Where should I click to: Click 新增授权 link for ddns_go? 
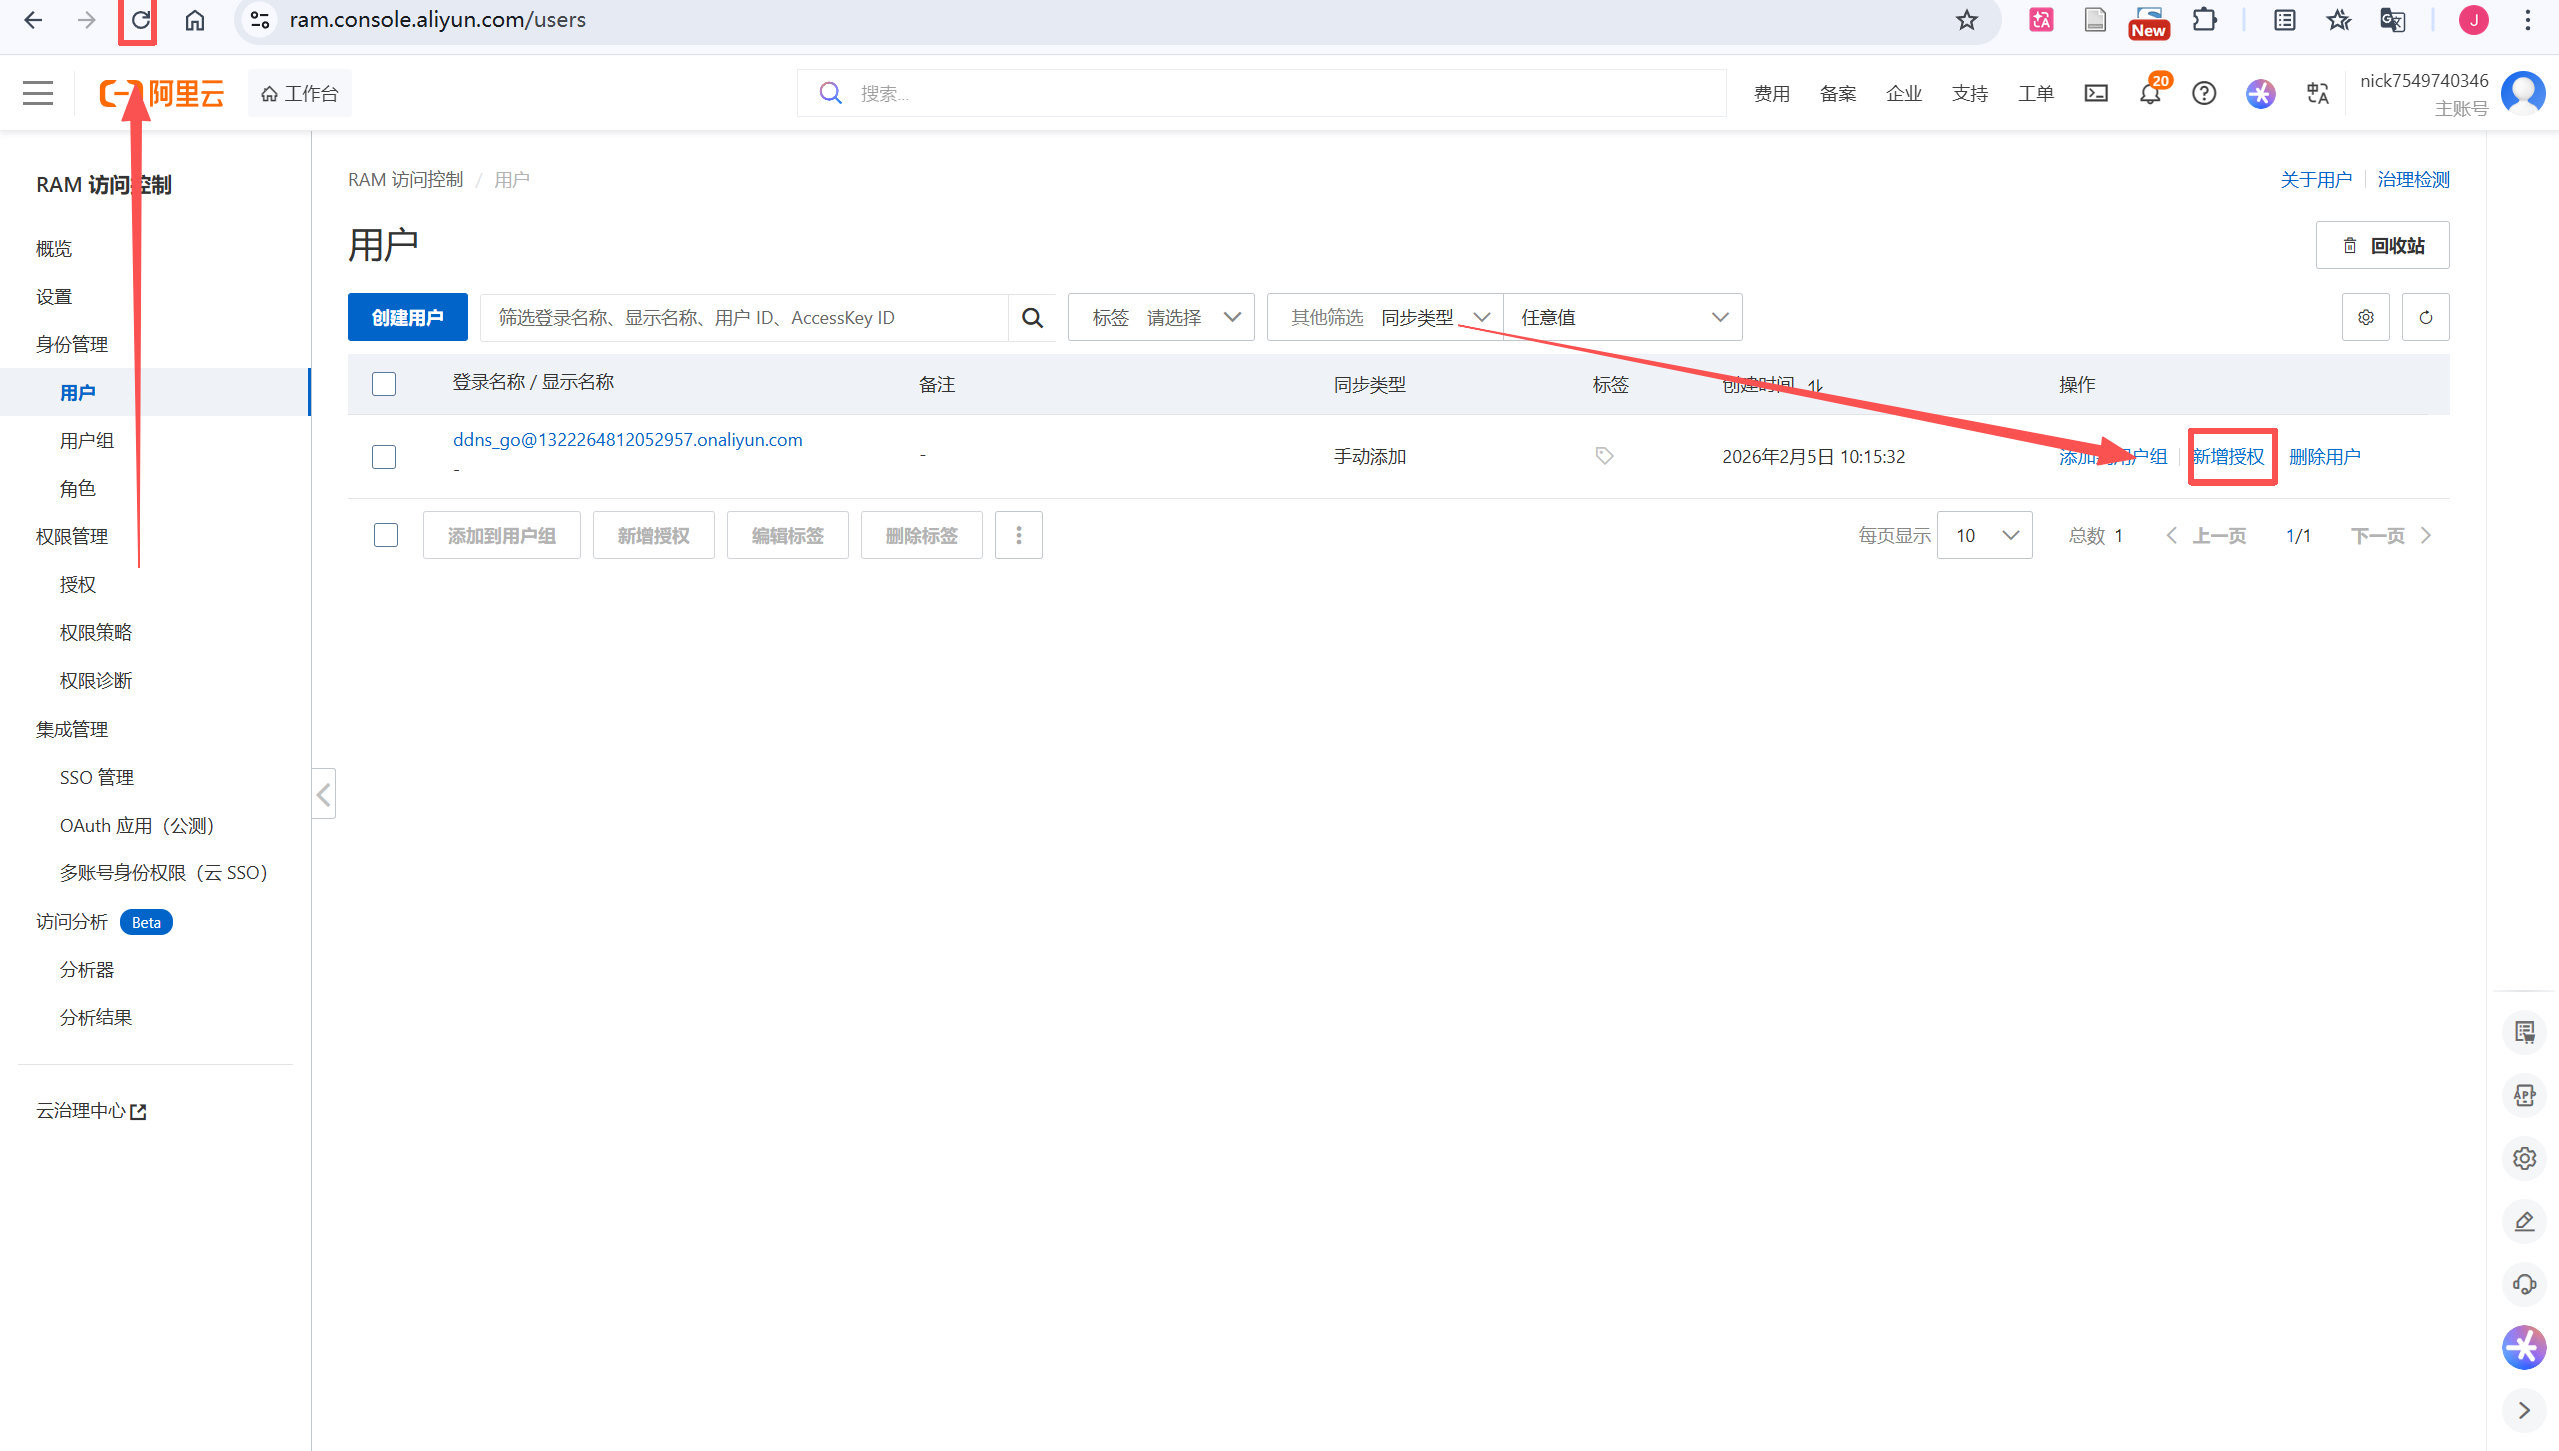2229,457
